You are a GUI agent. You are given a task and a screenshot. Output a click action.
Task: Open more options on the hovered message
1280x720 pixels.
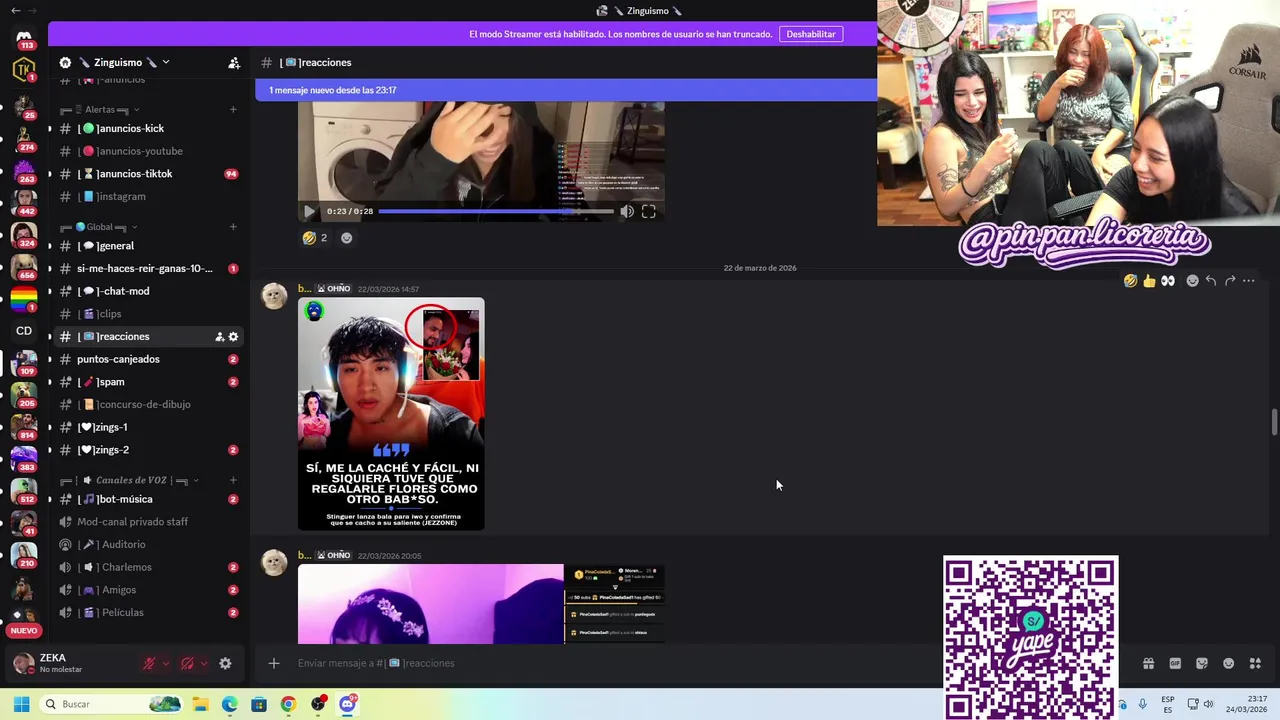click(1249, 281)
